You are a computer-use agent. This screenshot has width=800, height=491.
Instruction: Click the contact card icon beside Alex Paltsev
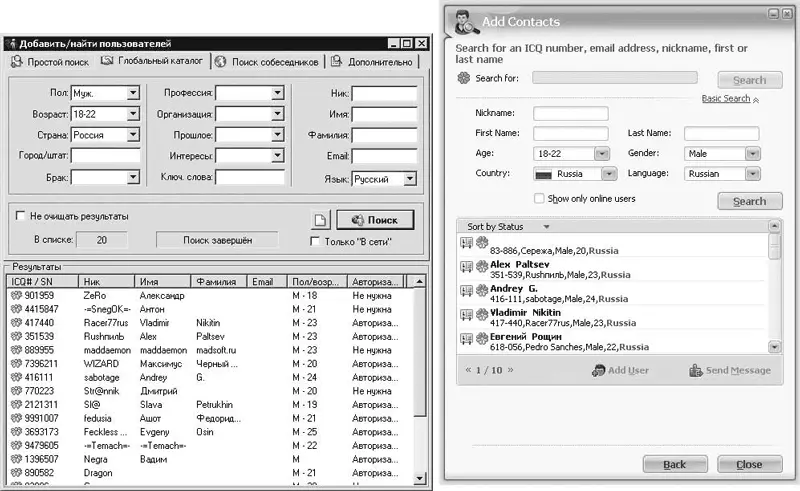coord(466,266)
